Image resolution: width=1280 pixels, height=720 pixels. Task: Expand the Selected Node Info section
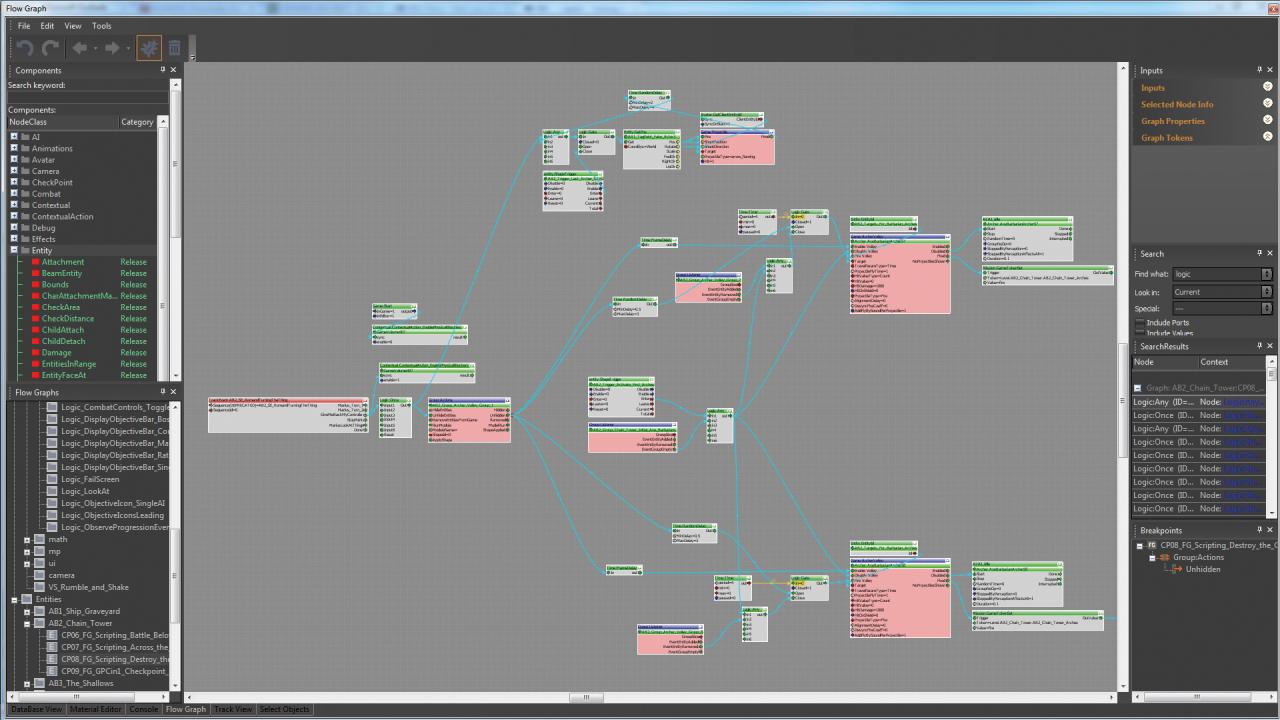click(1267, 104)
